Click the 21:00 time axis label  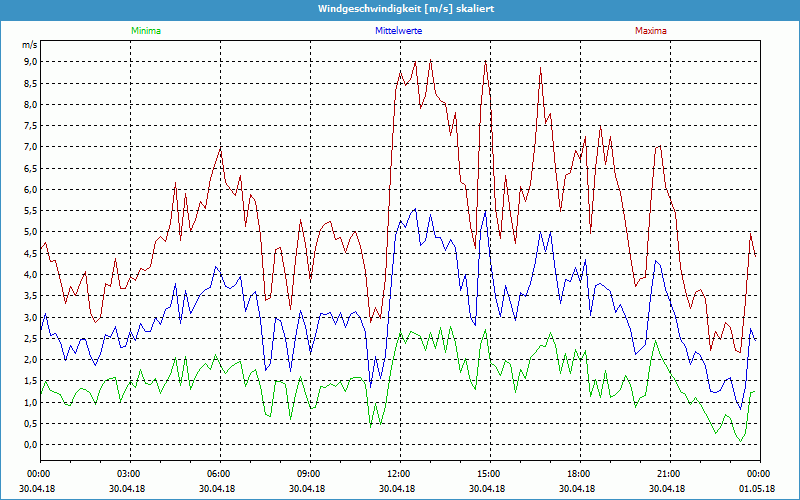click(670, 473)
